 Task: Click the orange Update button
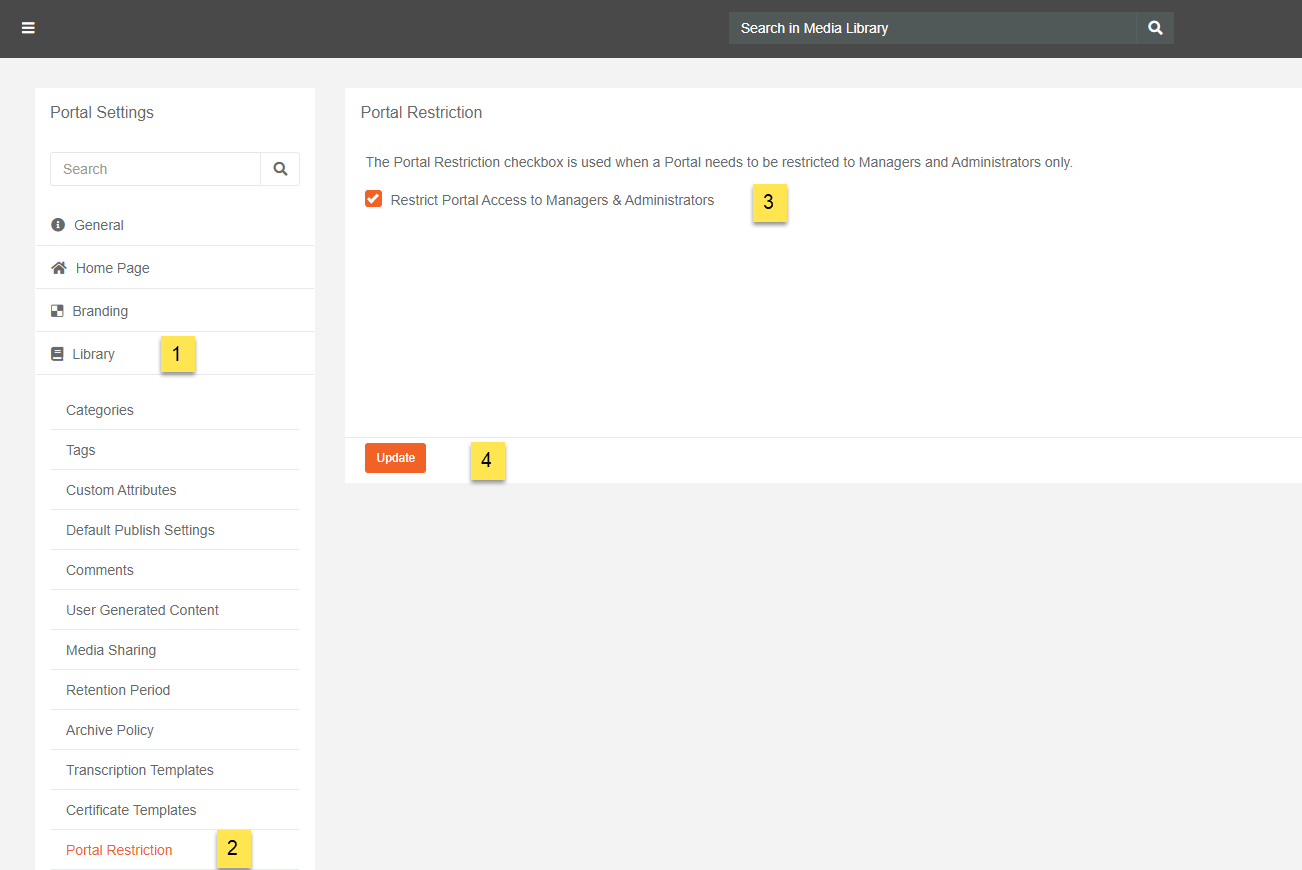coord(395,458)
